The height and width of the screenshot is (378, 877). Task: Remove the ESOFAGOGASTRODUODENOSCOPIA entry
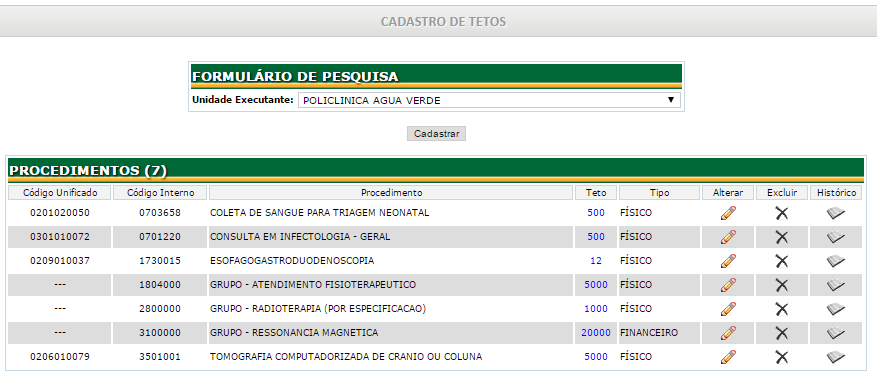click(781, 261)
